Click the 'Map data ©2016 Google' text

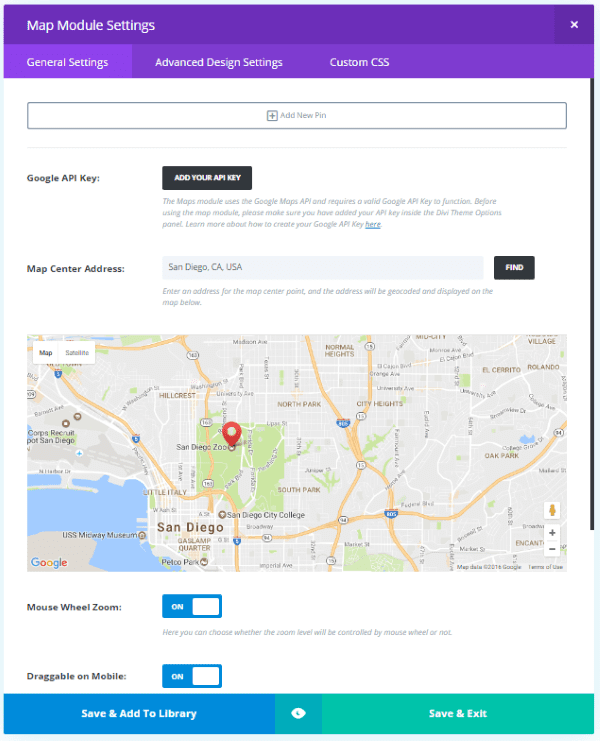489,567
